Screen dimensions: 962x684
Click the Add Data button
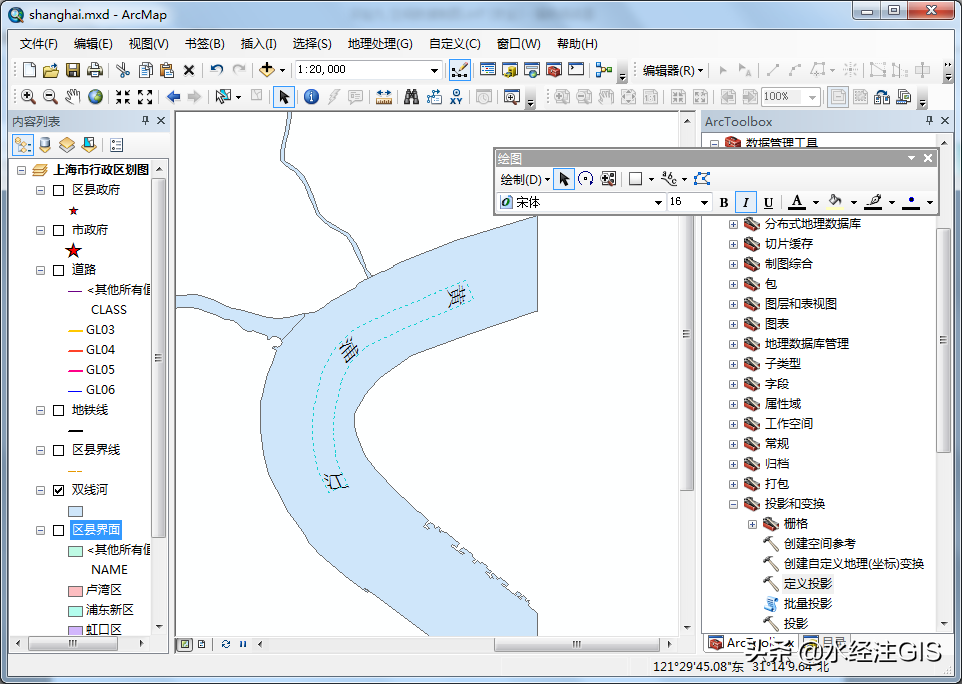coord(267,70)
